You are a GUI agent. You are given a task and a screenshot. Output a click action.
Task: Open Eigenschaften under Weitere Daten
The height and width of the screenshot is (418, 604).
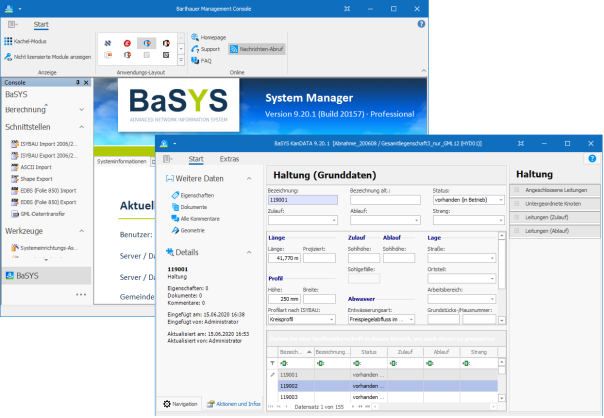click(x=193, y=195)
